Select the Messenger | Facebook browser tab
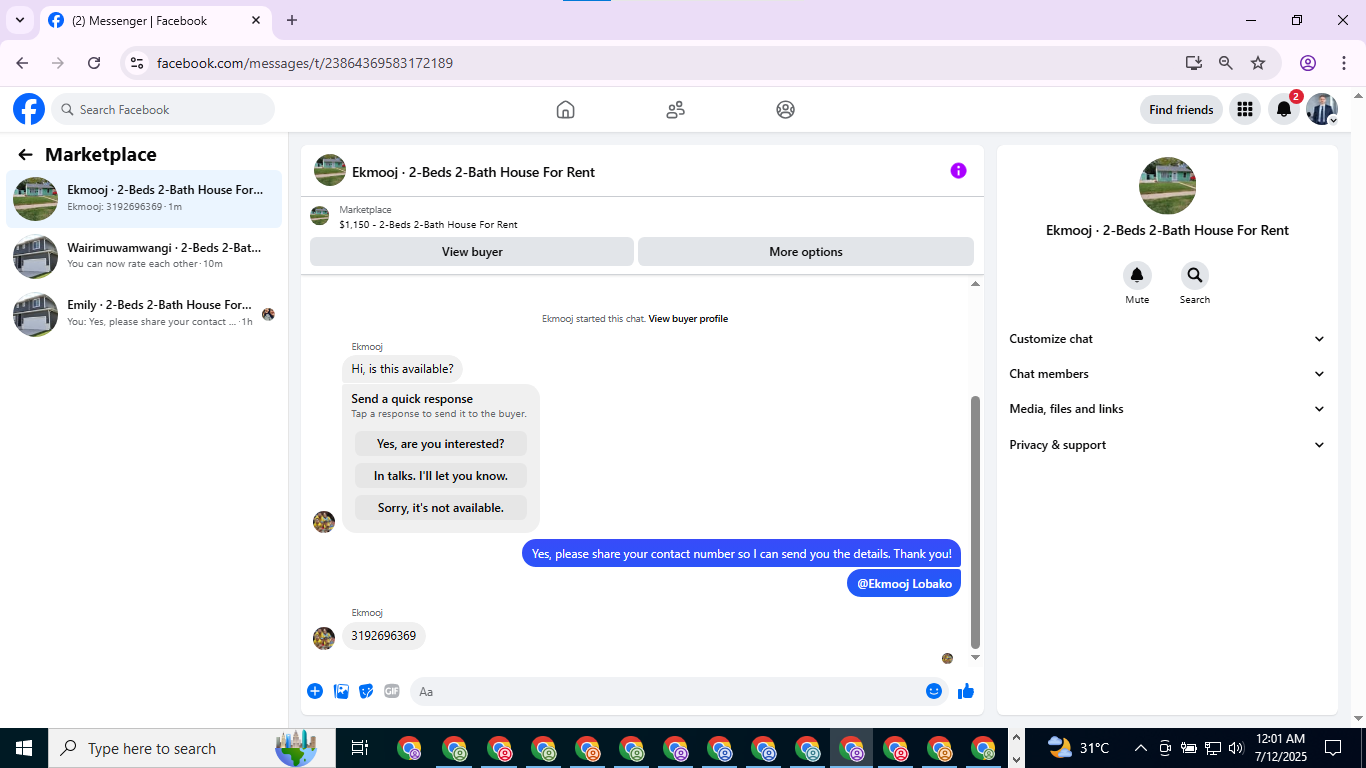This screenshot has height=768, width=1366. click(x=155, y=20)
